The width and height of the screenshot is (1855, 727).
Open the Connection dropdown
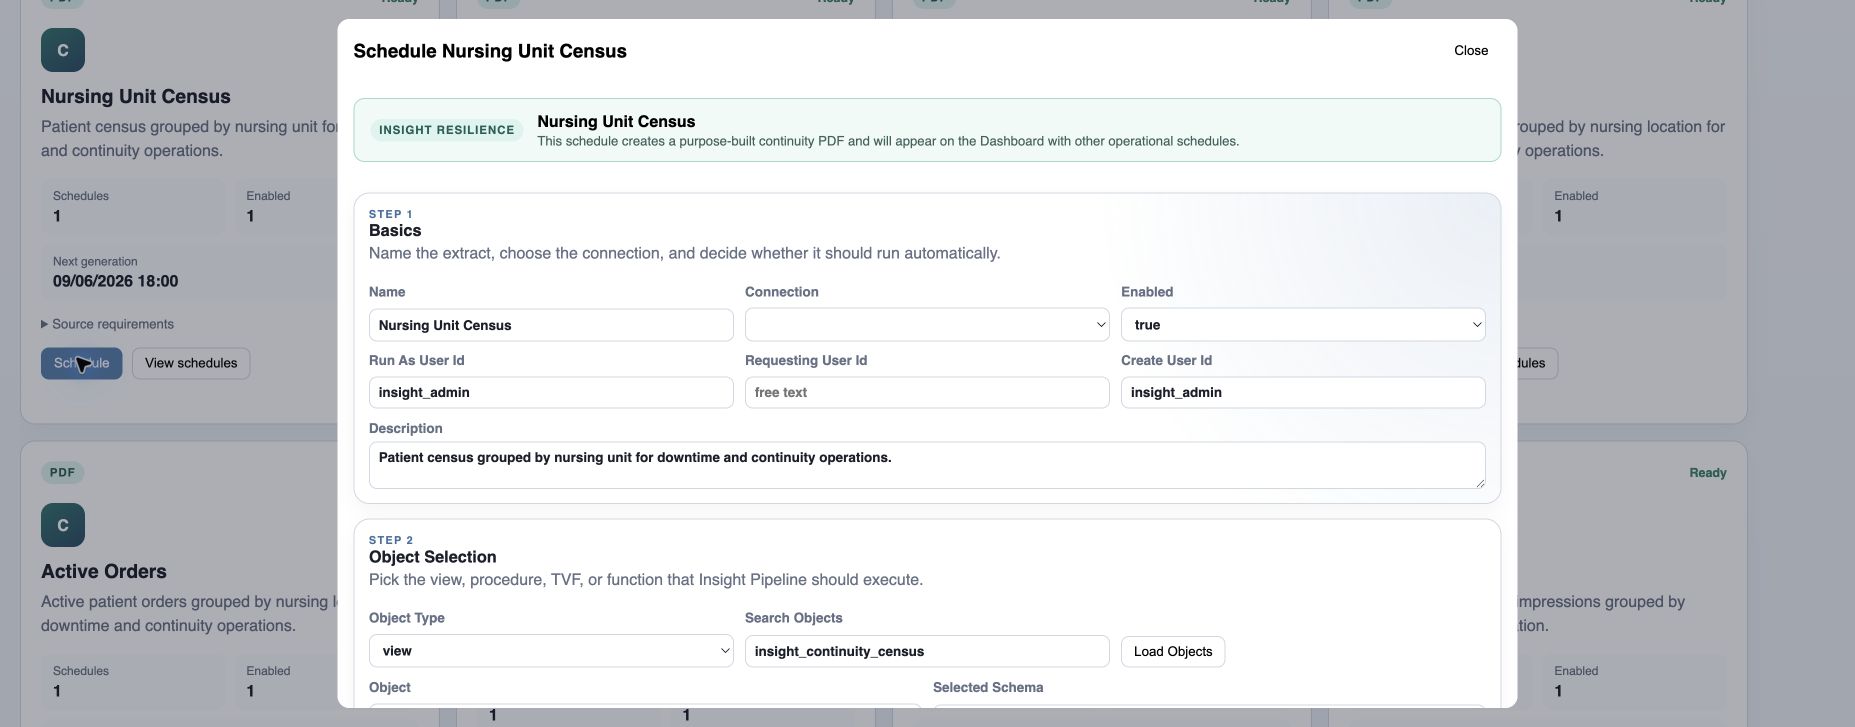click(x=927, y=325)
